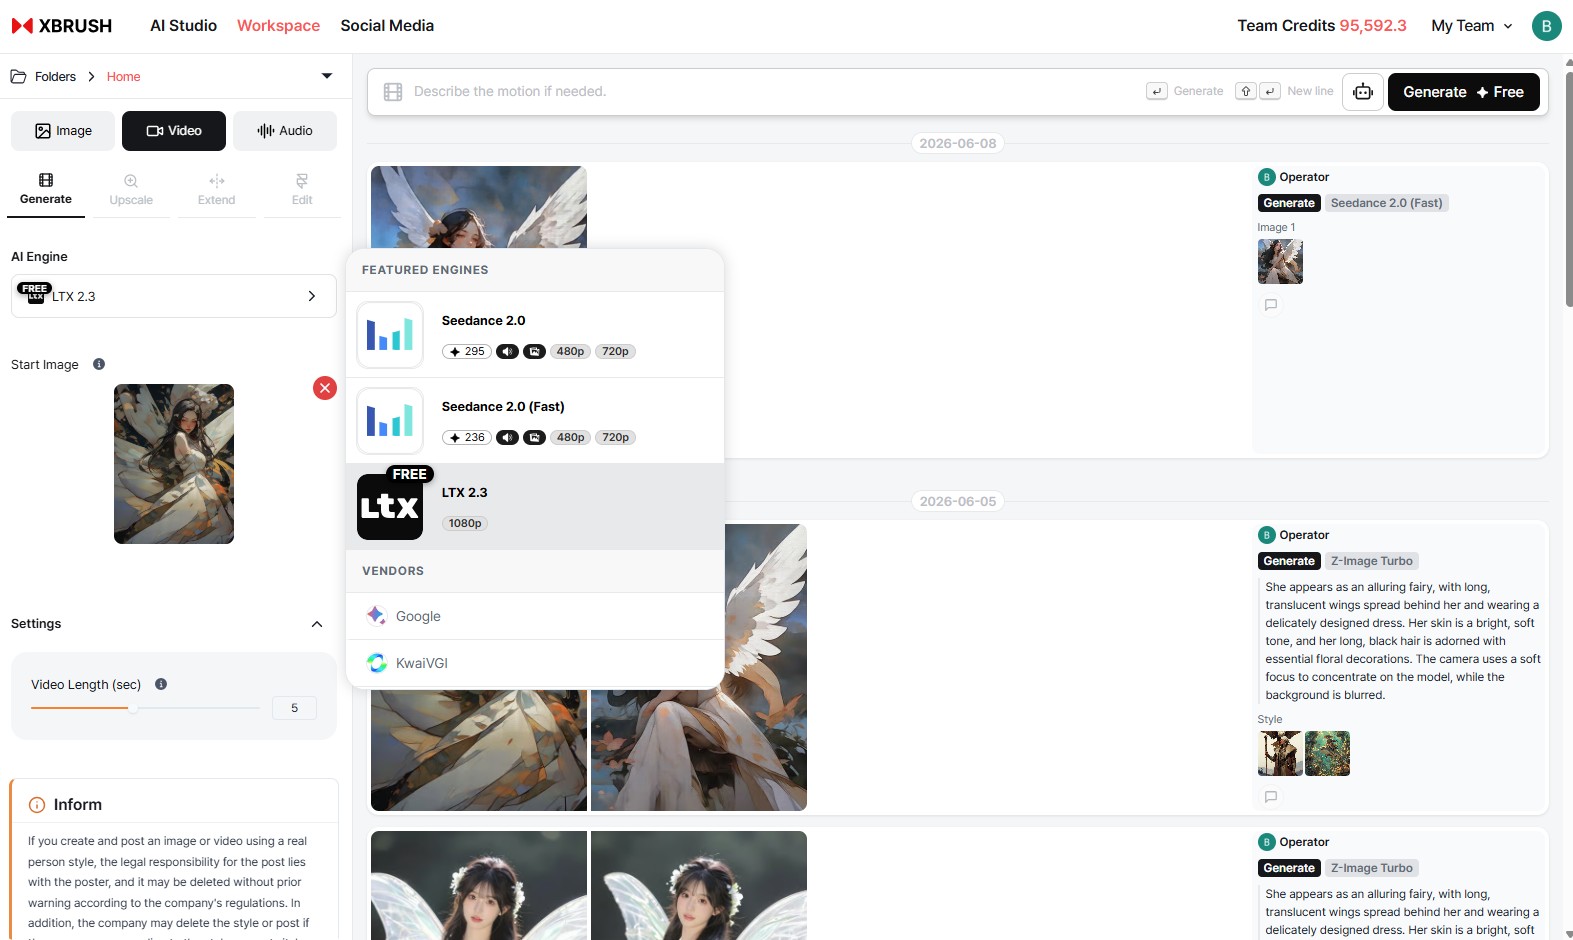Click the Shift key New line hint icon

click(1246, 91)
